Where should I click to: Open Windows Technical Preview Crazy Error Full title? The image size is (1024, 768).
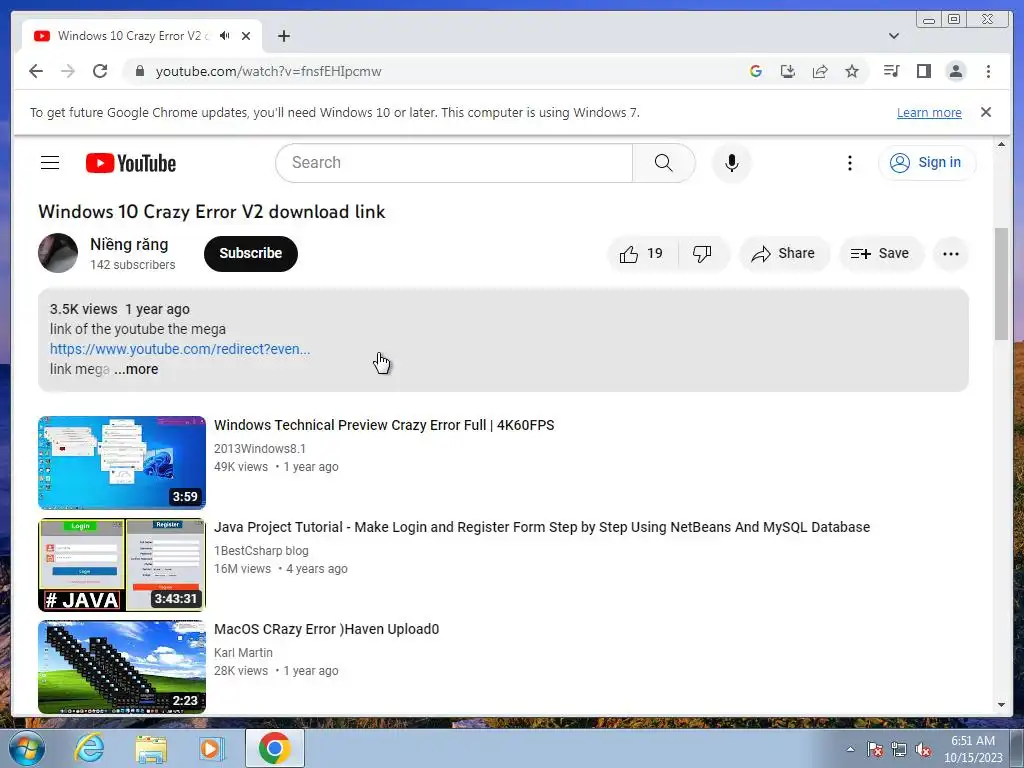point(384,425)
